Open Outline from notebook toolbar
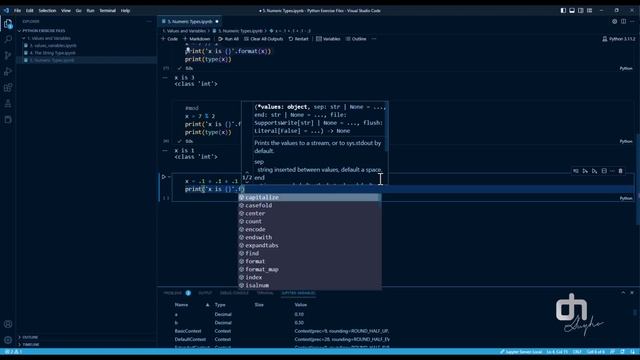This screenshot has height=360, width=640. click(356, 39)
